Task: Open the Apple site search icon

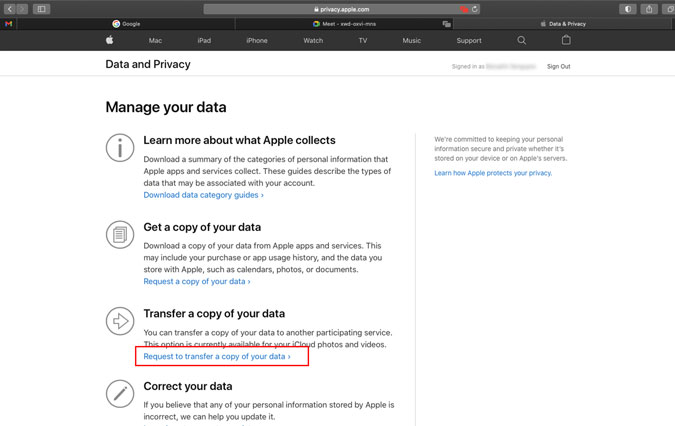Action: 521,40
